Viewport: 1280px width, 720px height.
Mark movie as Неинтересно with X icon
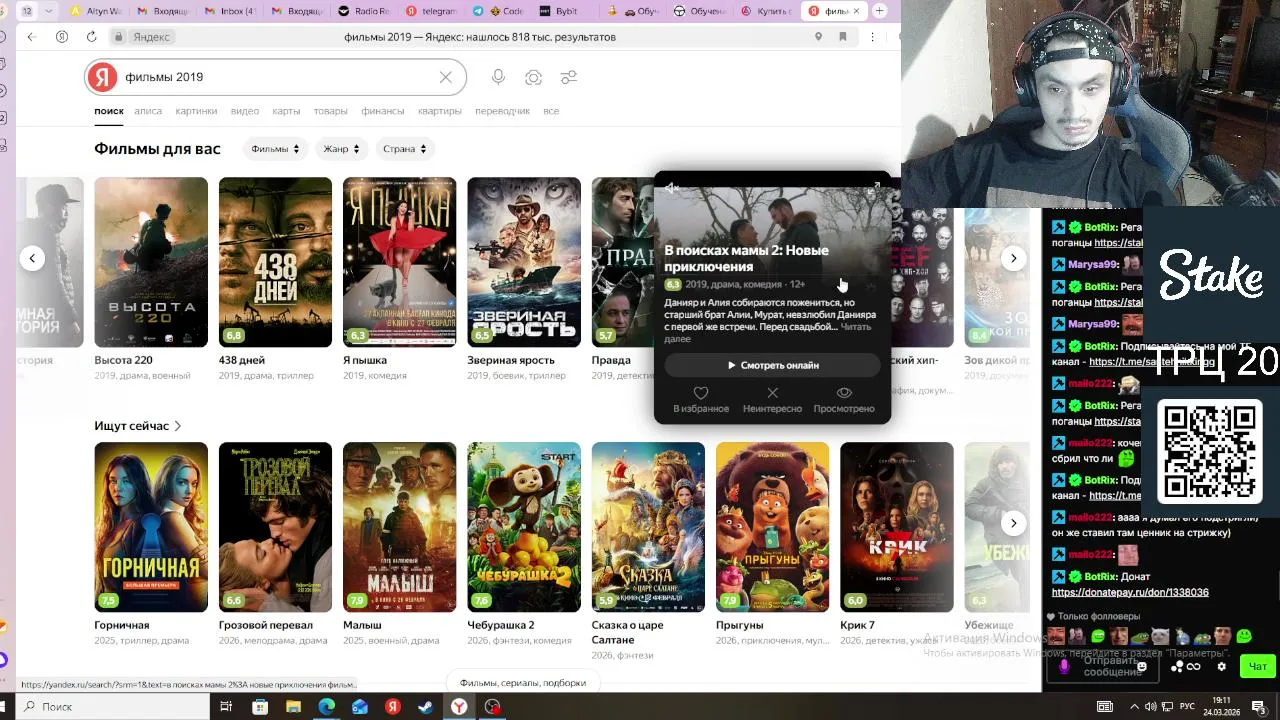[772, 393]
